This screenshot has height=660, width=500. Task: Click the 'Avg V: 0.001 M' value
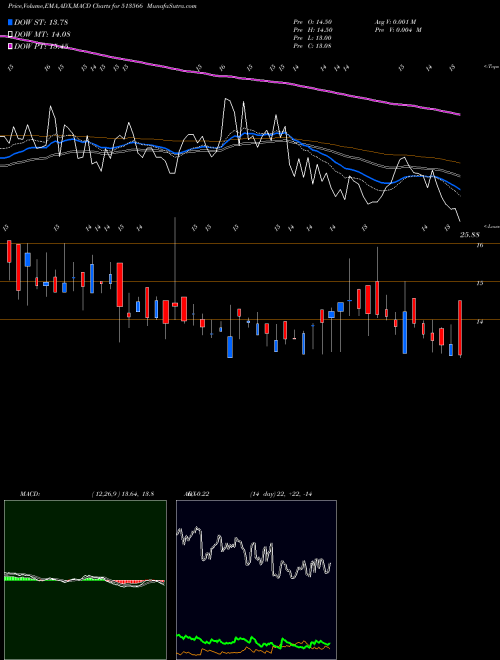tap(395, 22)
